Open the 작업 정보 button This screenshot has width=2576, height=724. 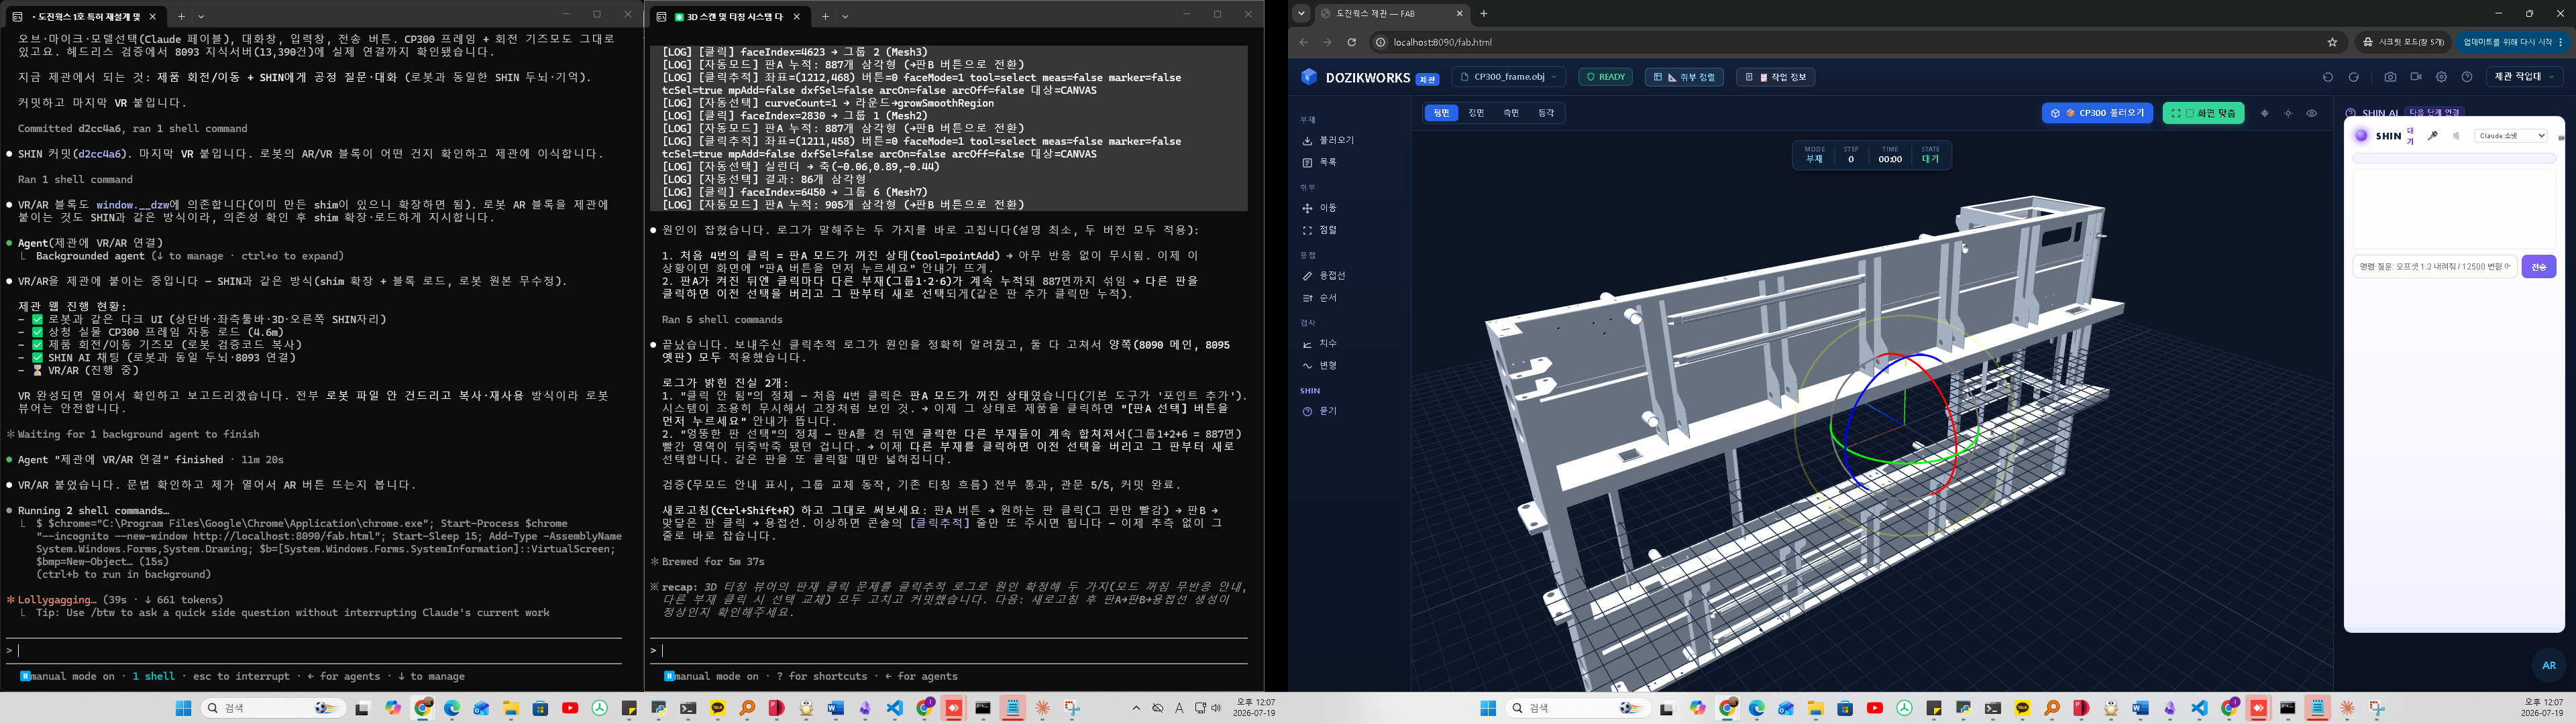click(x=1775, y=77)
